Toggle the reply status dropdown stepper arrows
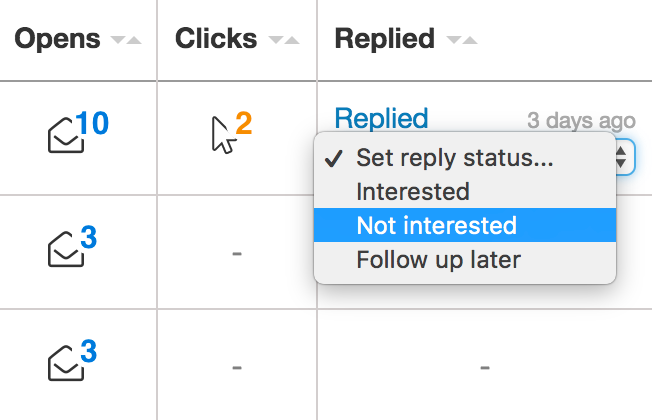 [x=622, y=156]
